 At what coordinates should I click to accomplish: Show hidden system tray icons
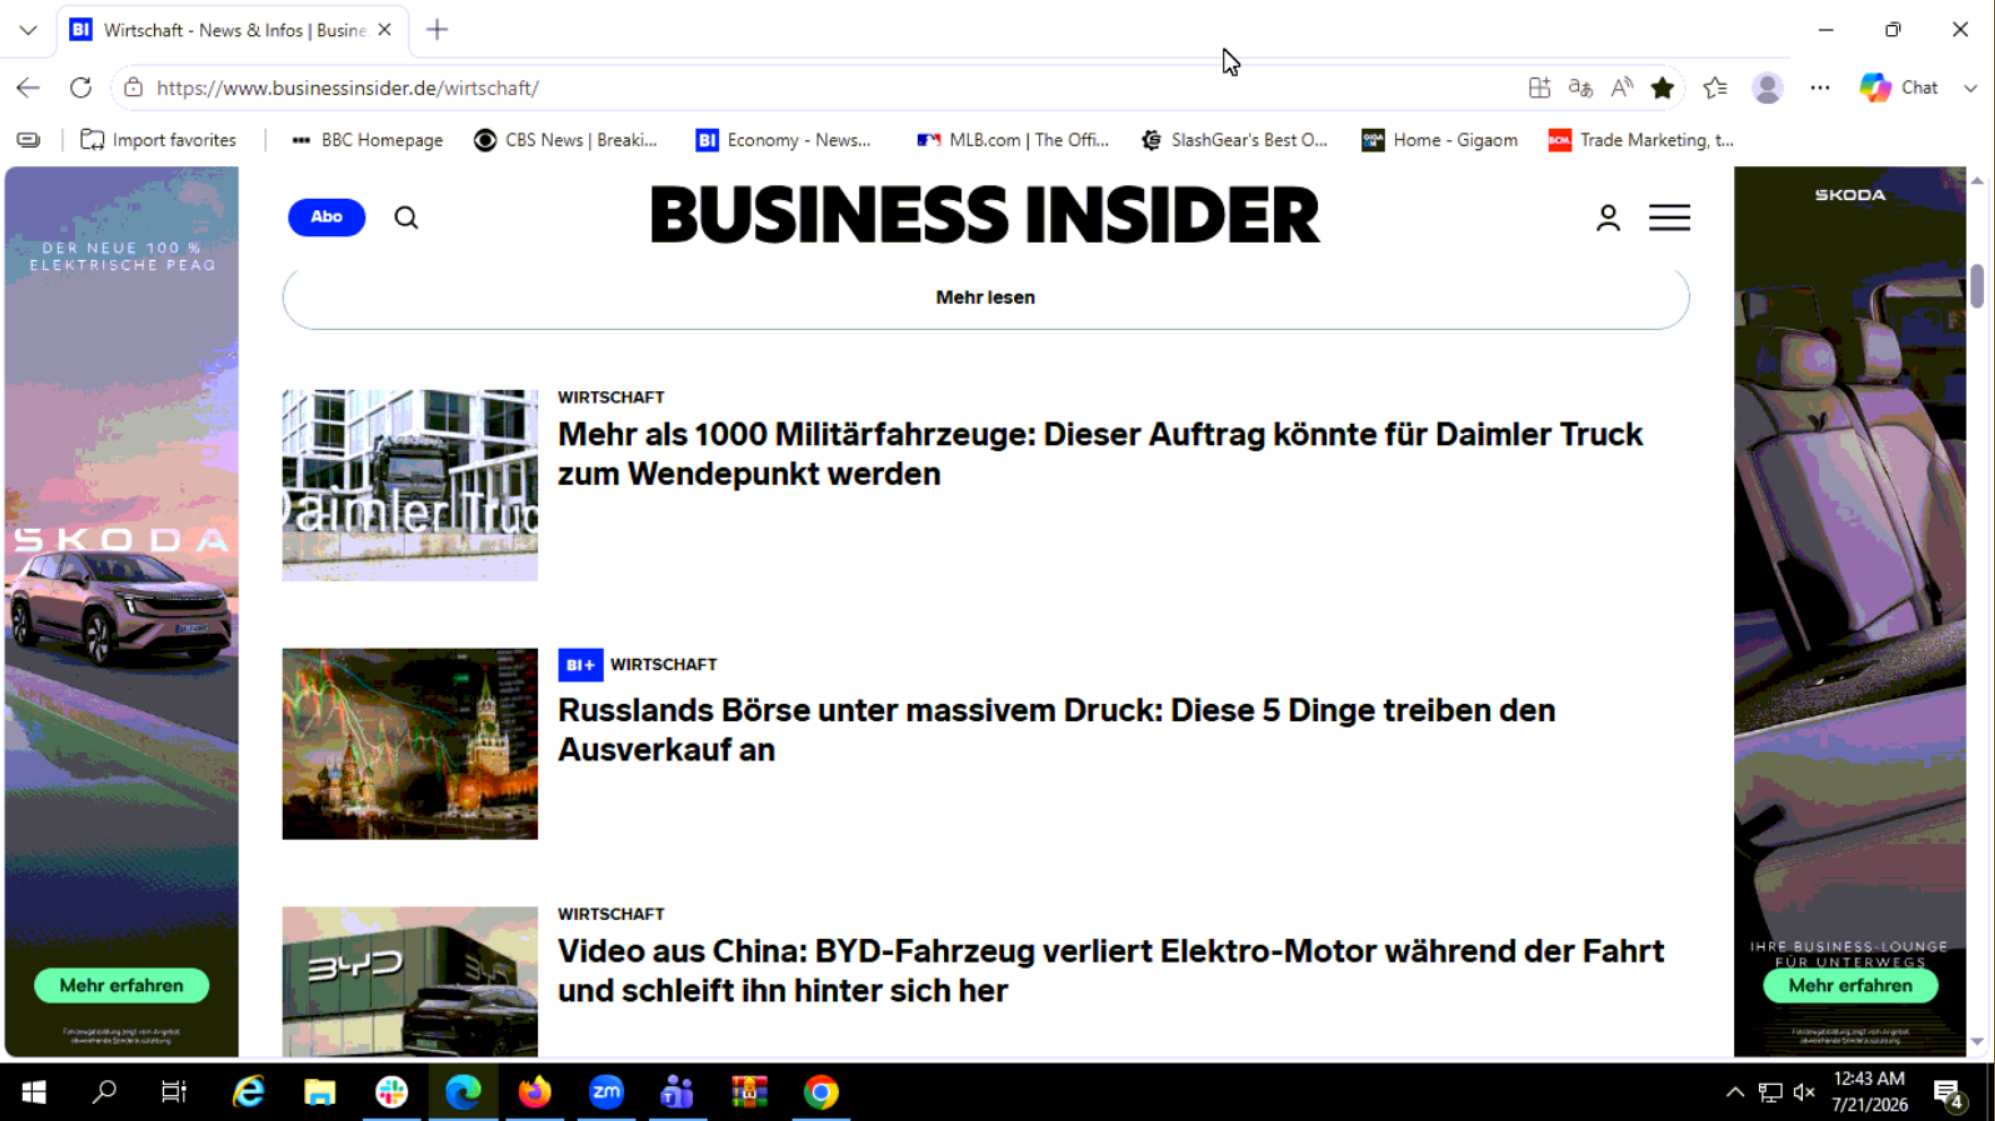[1735, 1092]
